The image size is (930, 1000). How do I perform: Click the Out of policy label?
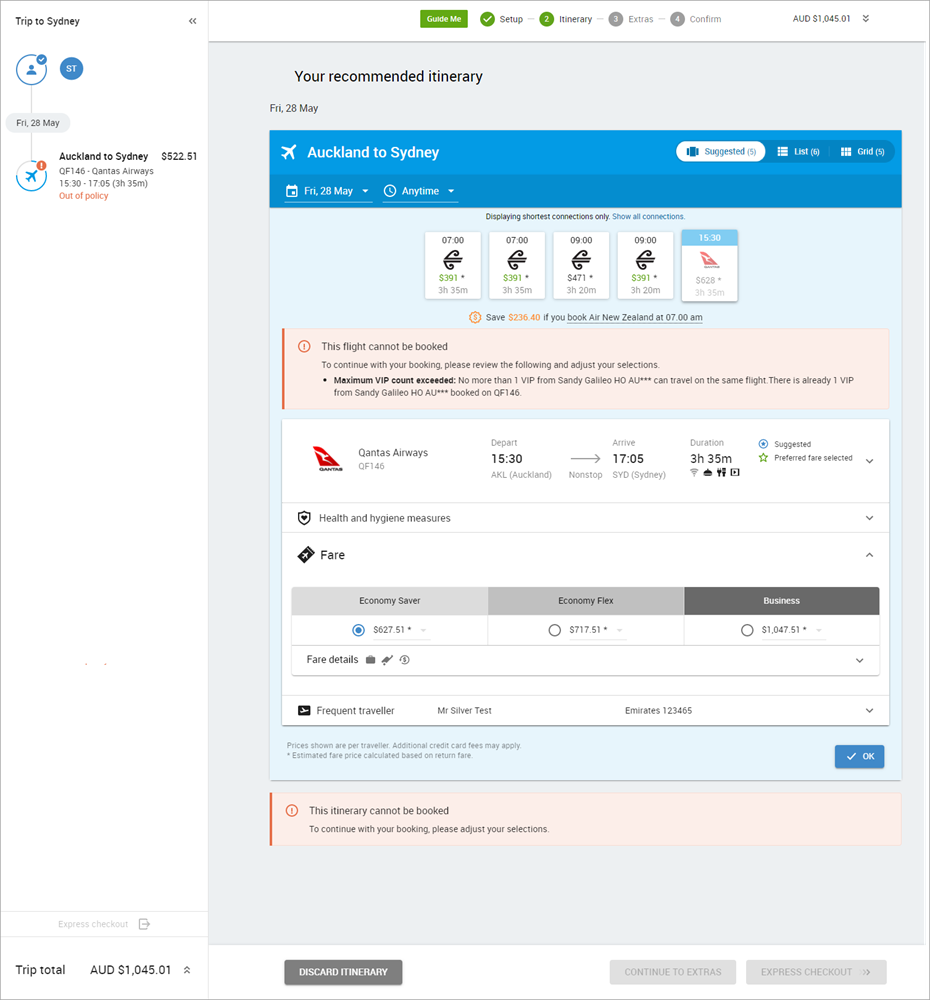click(84, 196)
